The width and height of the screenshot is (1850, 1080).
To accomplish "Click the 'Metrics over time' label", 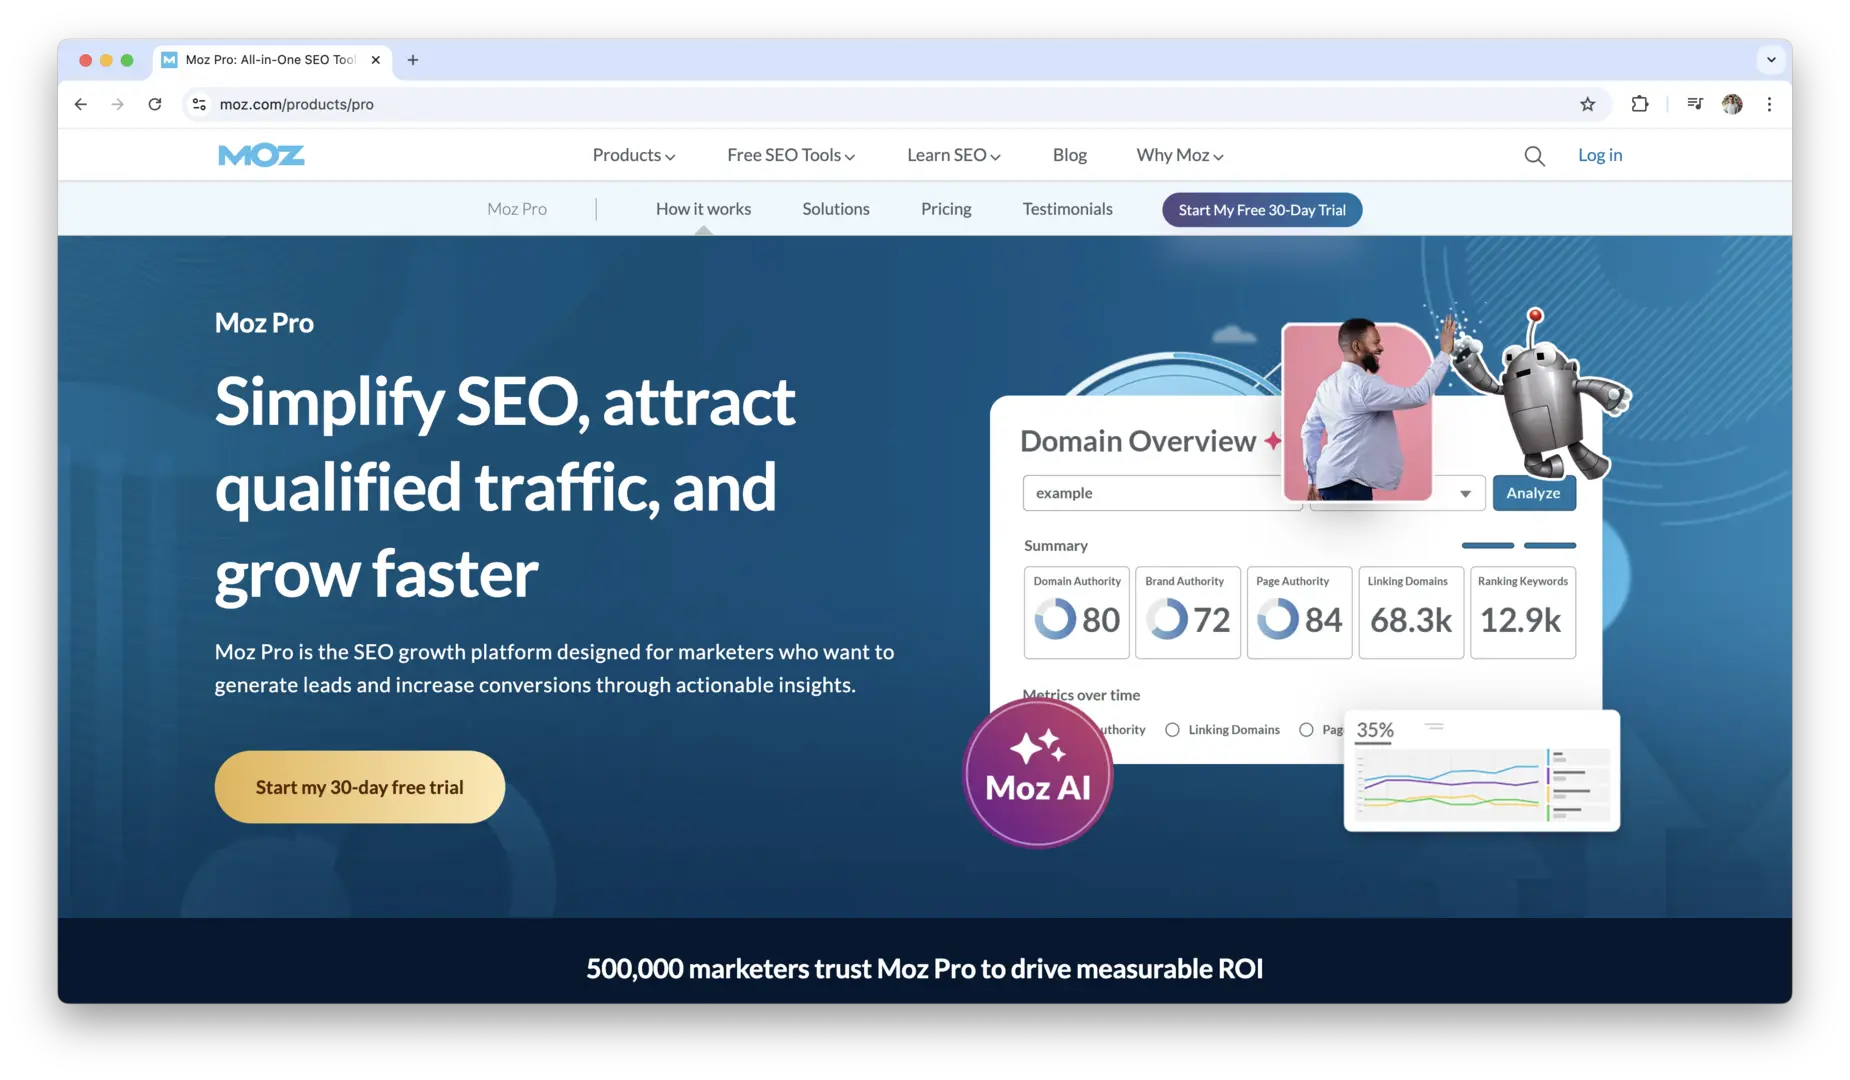I will coord(1081,695).
